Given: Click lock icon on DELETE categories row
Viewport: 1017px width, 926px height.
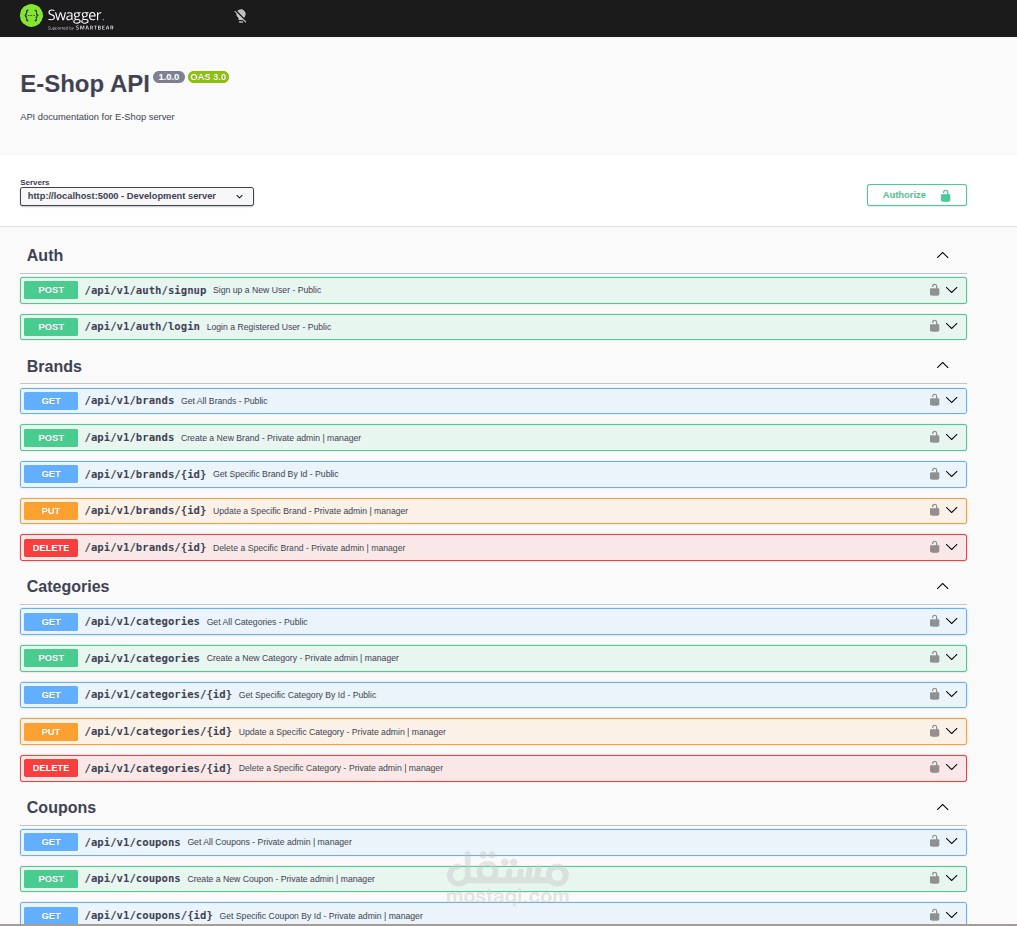Looking at the screenshot, I should (x=934, y=768).
